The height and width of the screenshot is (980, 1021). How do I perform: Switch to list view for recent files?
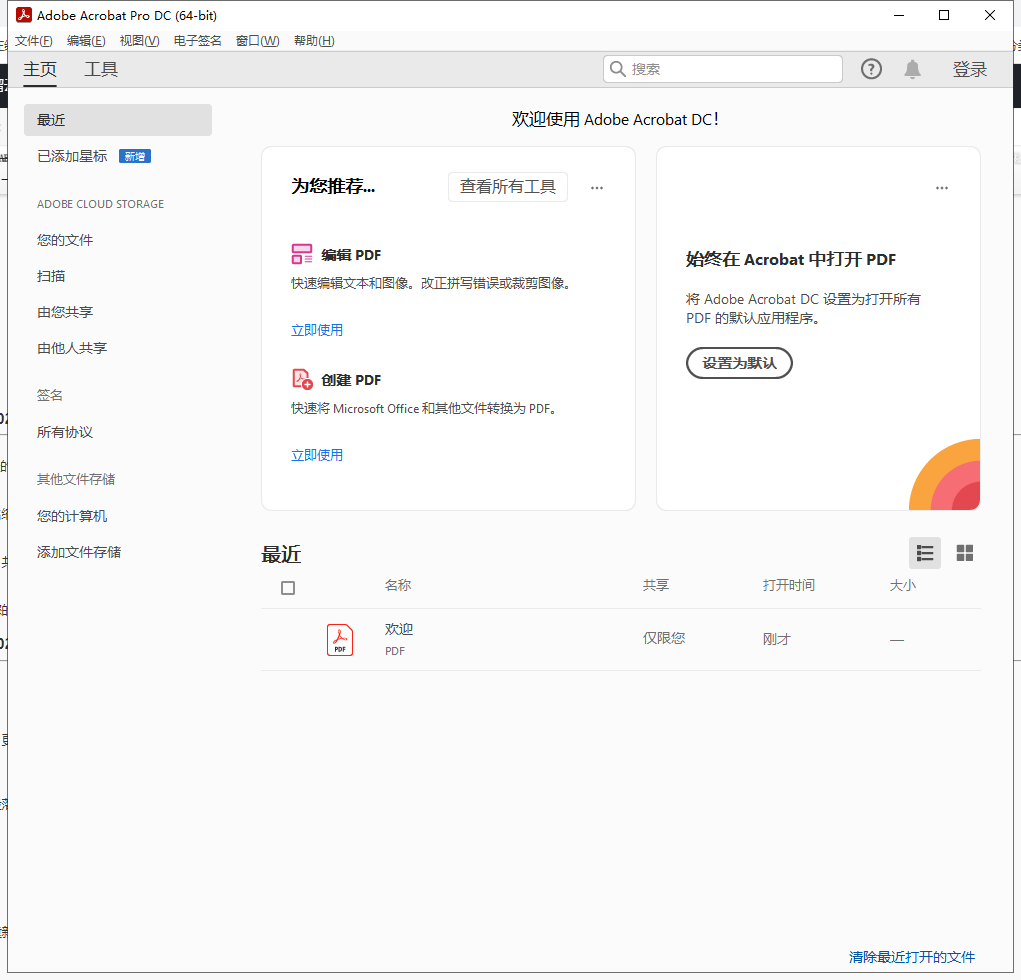[x=924, y=552]
